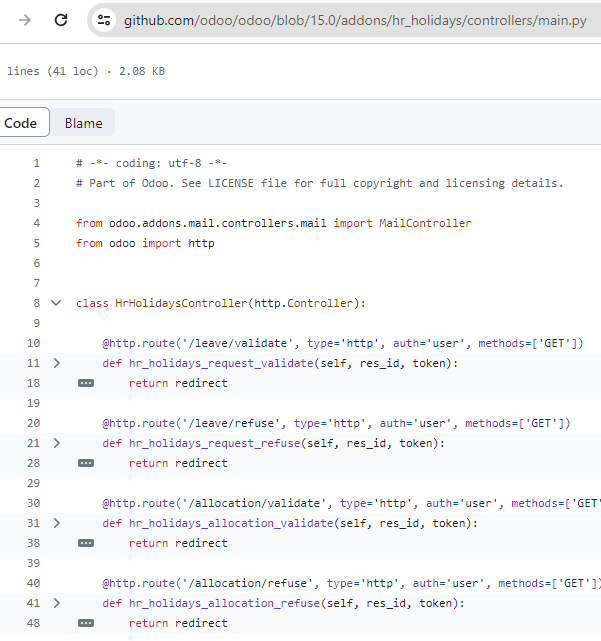601x641 pixels.
Task: Expand the hr_holidays_allocation_validate function at line 31
Action: (56, 523)
